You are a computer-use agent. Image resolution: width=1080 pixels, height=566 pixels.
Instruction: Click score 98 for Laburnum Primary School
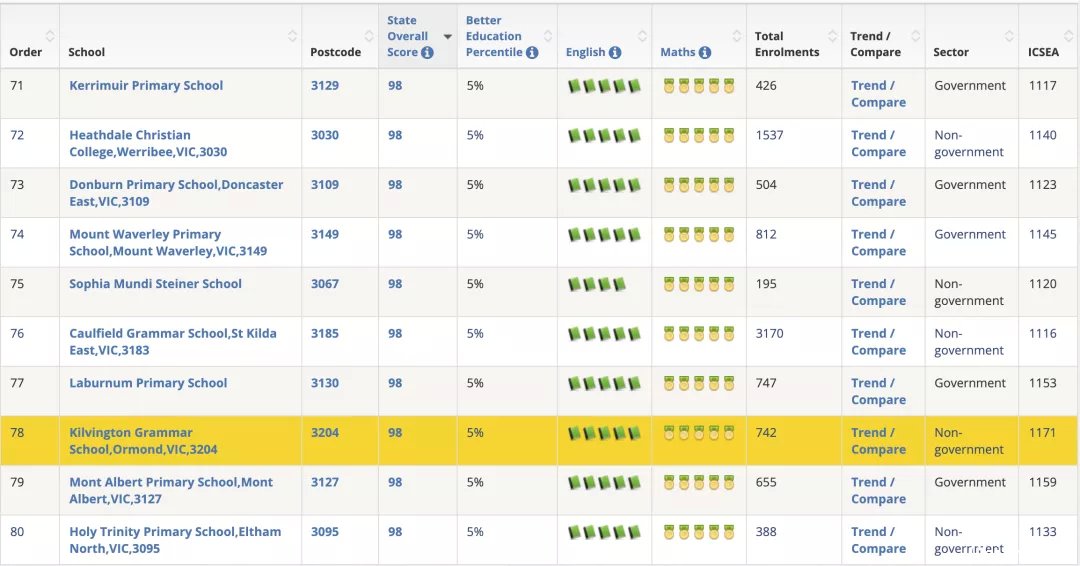click(395, 383)
